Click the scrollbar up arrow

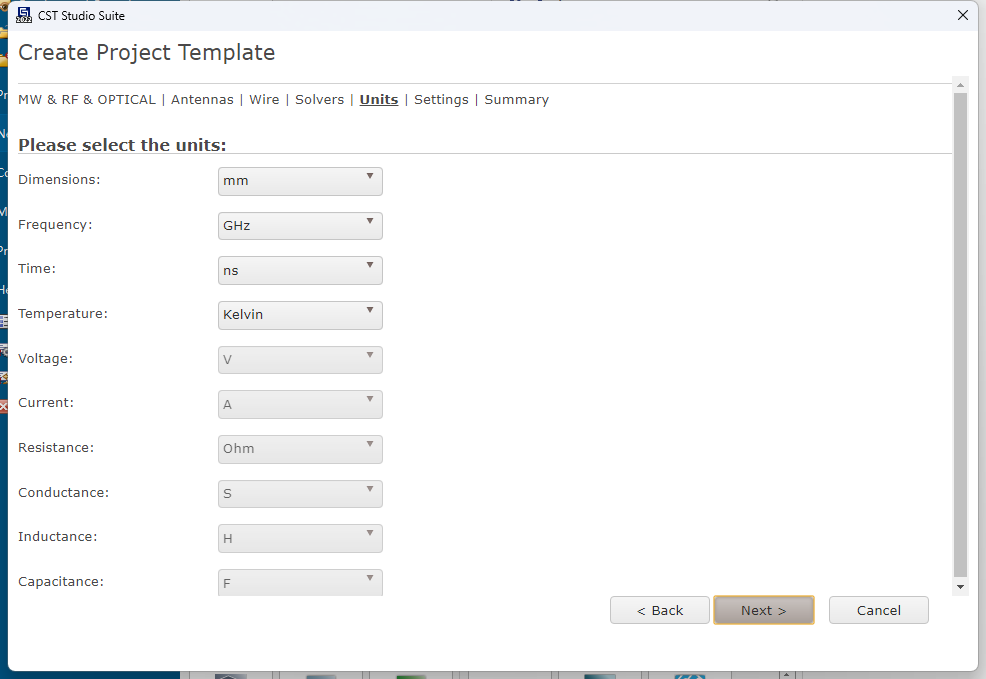pyautogui.click(x=960, y=85)
